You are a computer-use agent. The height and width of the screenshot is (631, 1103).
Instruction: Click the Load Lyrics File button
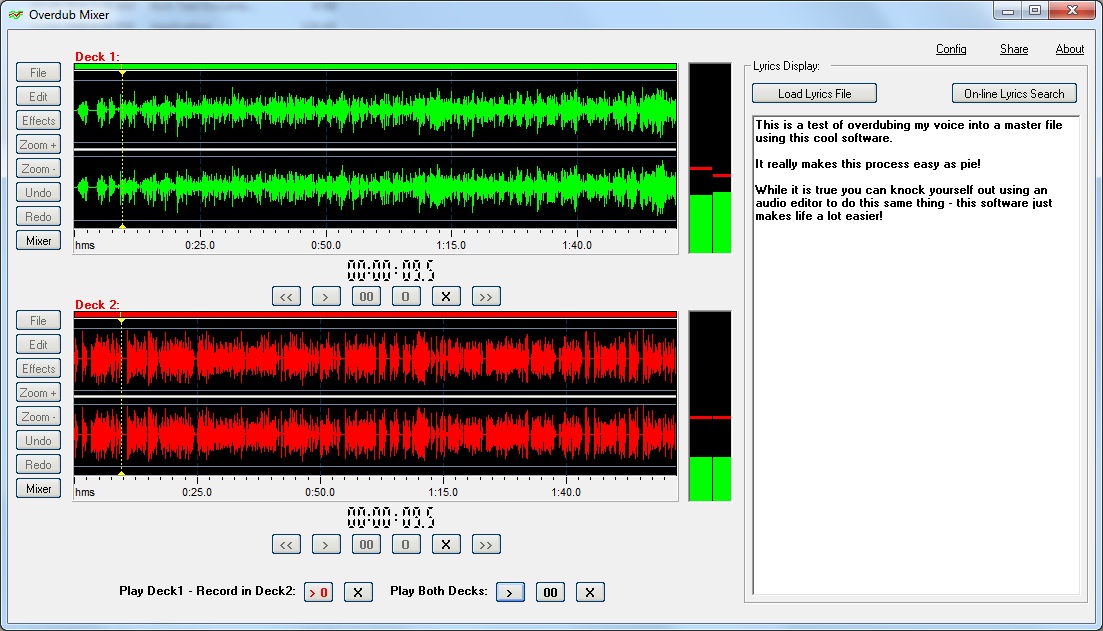tap(814, 93)
